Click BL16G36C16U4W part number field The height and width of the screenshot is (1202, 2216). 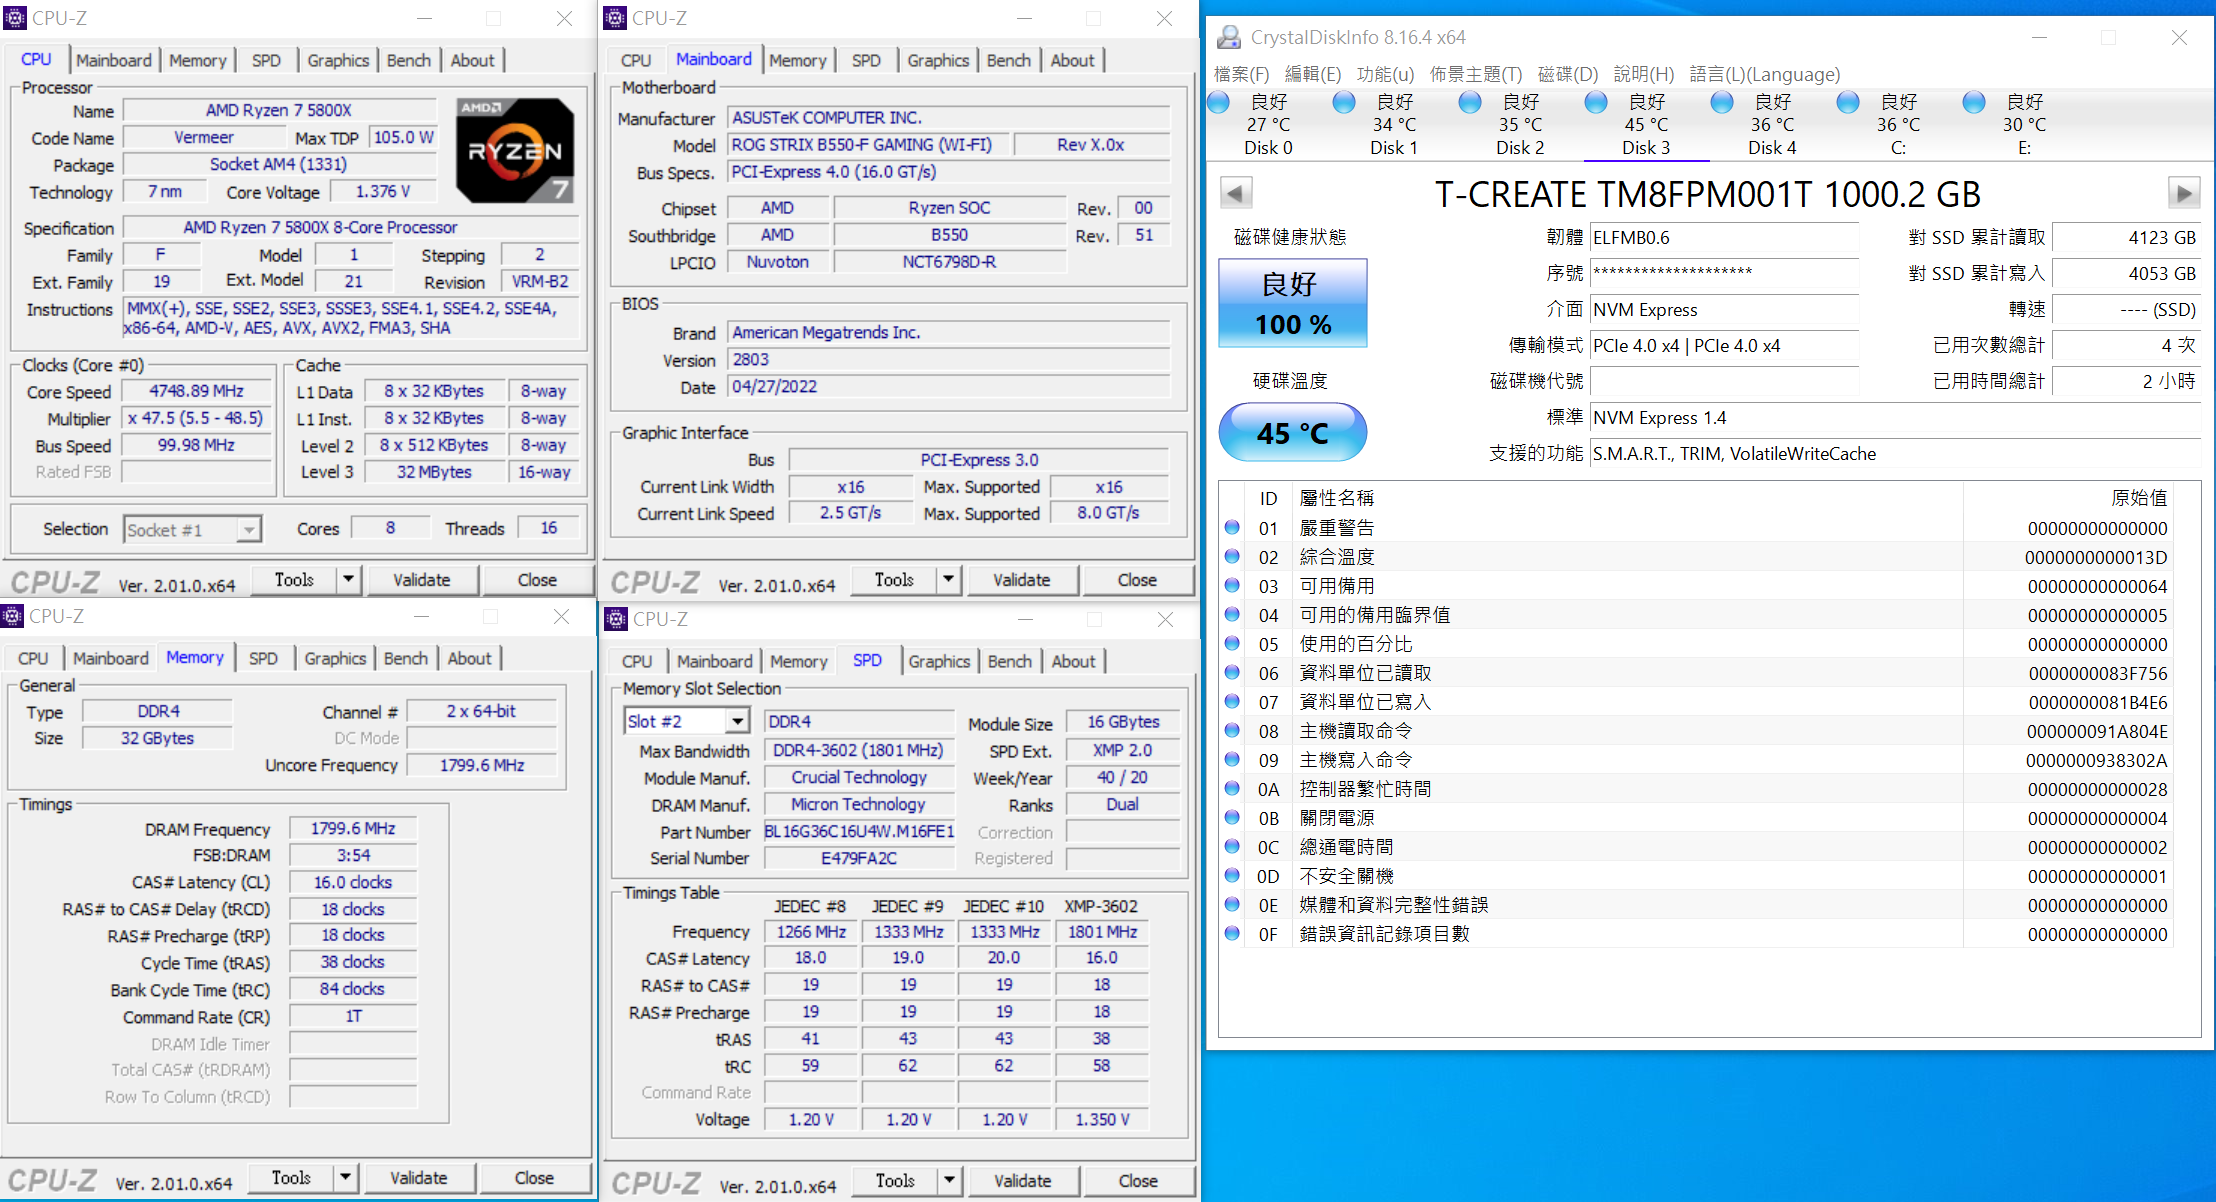coord(859,832)
